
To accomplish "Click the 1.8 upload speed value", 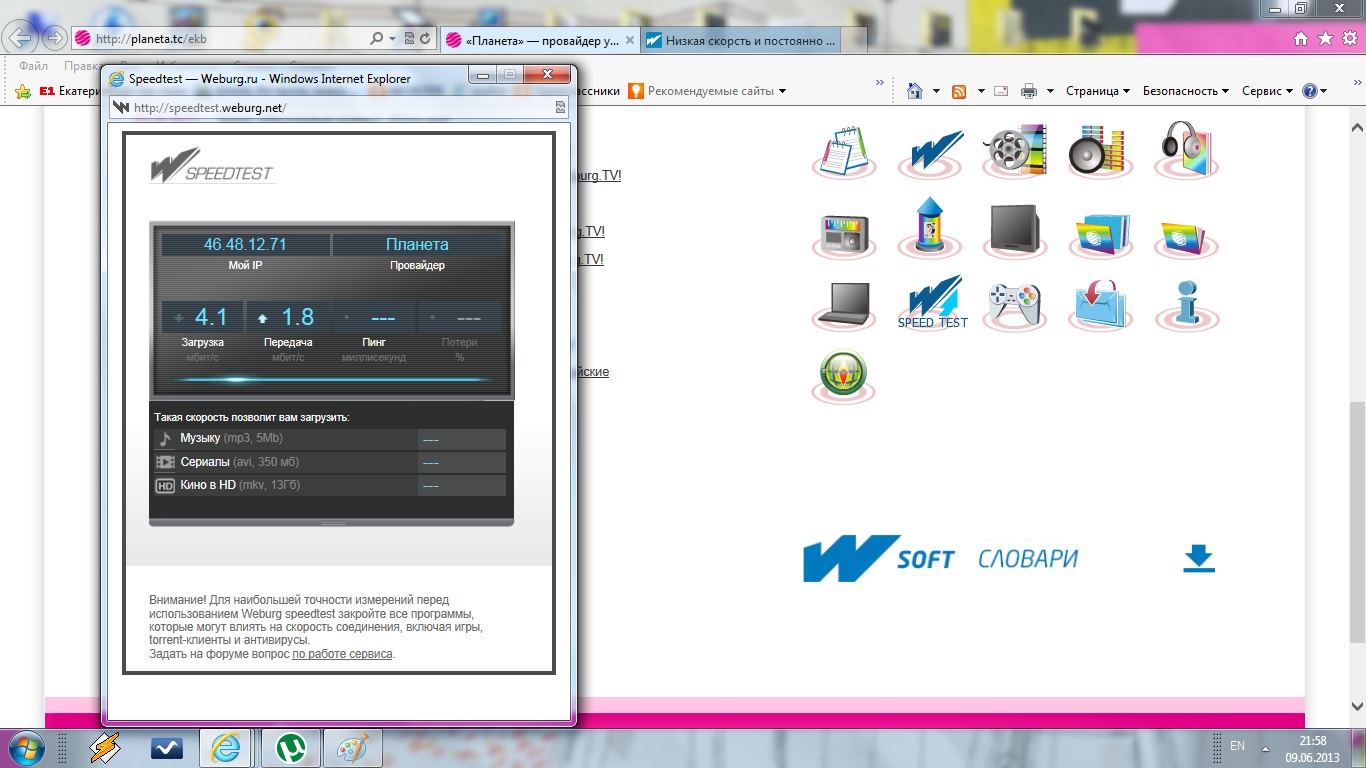I will [x=298, y=317].
